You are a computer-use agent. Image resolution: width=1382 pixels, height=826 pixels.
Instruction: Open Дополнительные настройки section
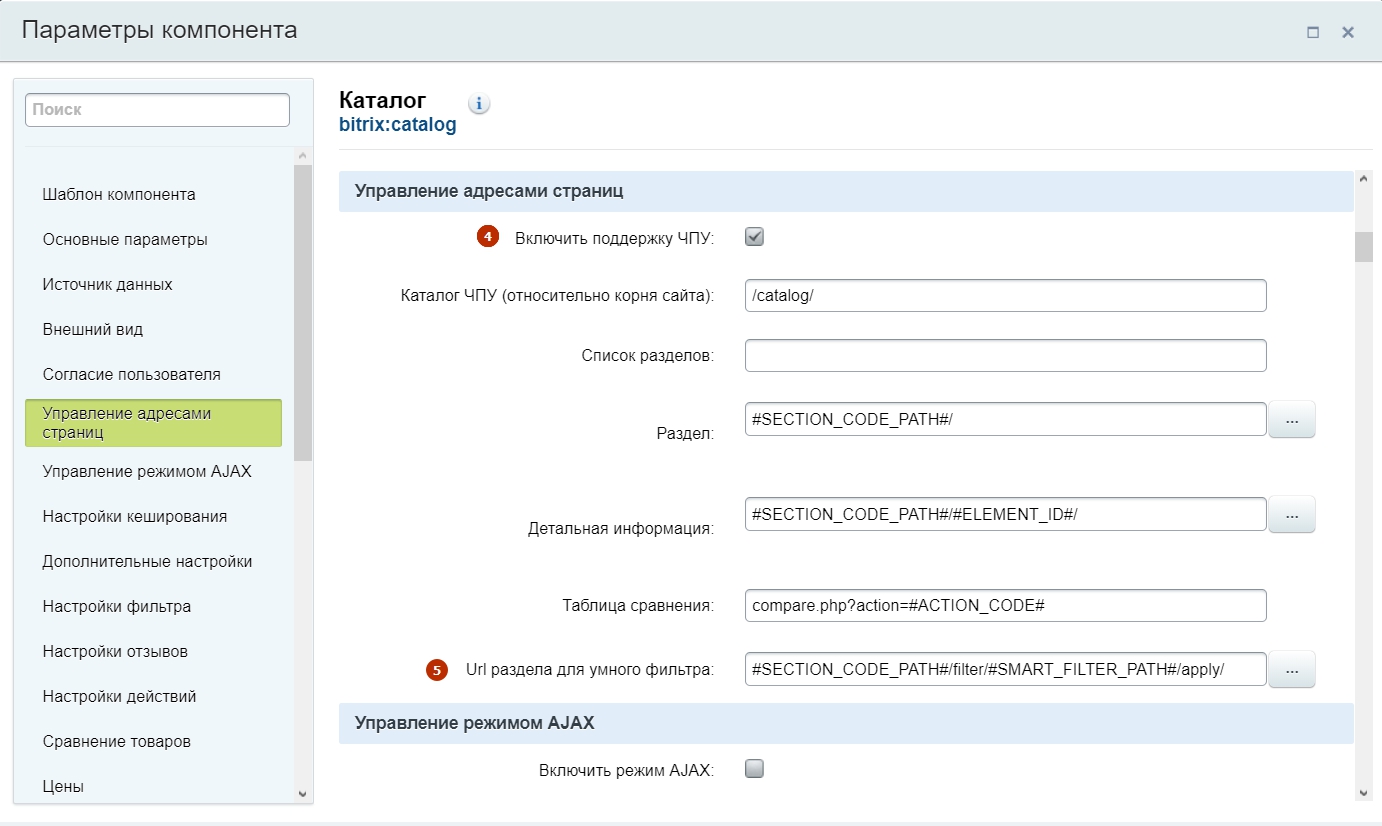pyautogui.click(x=147, y=562)
